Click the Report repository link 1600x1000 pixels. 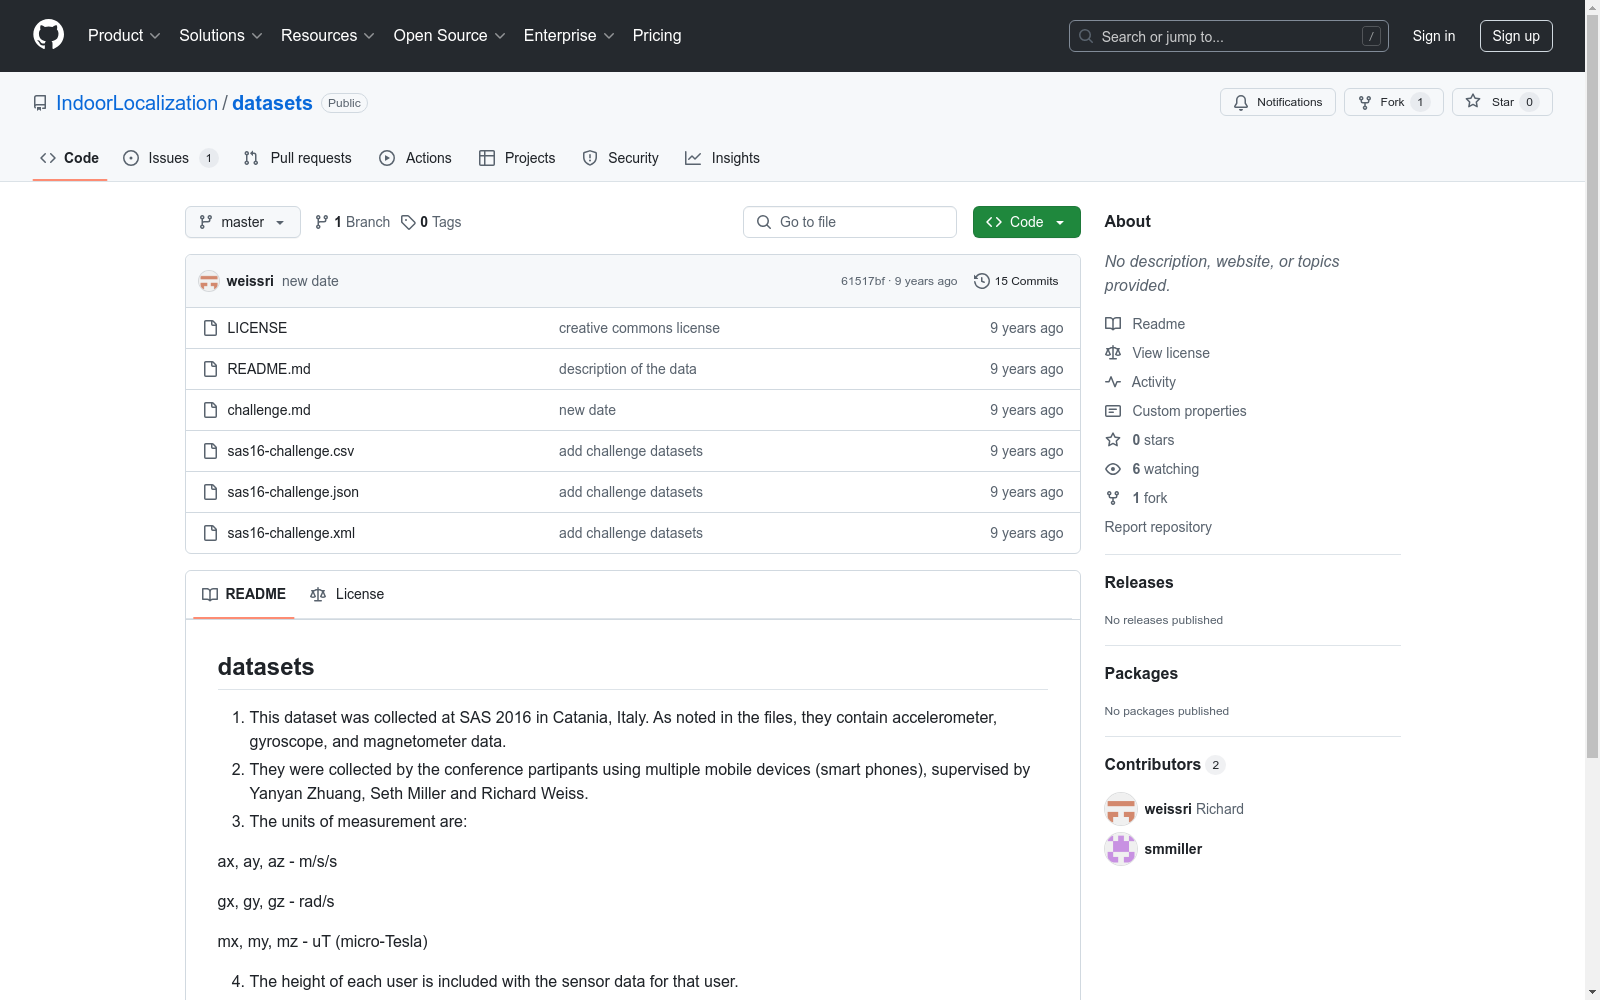click(x=1158, y=527)
